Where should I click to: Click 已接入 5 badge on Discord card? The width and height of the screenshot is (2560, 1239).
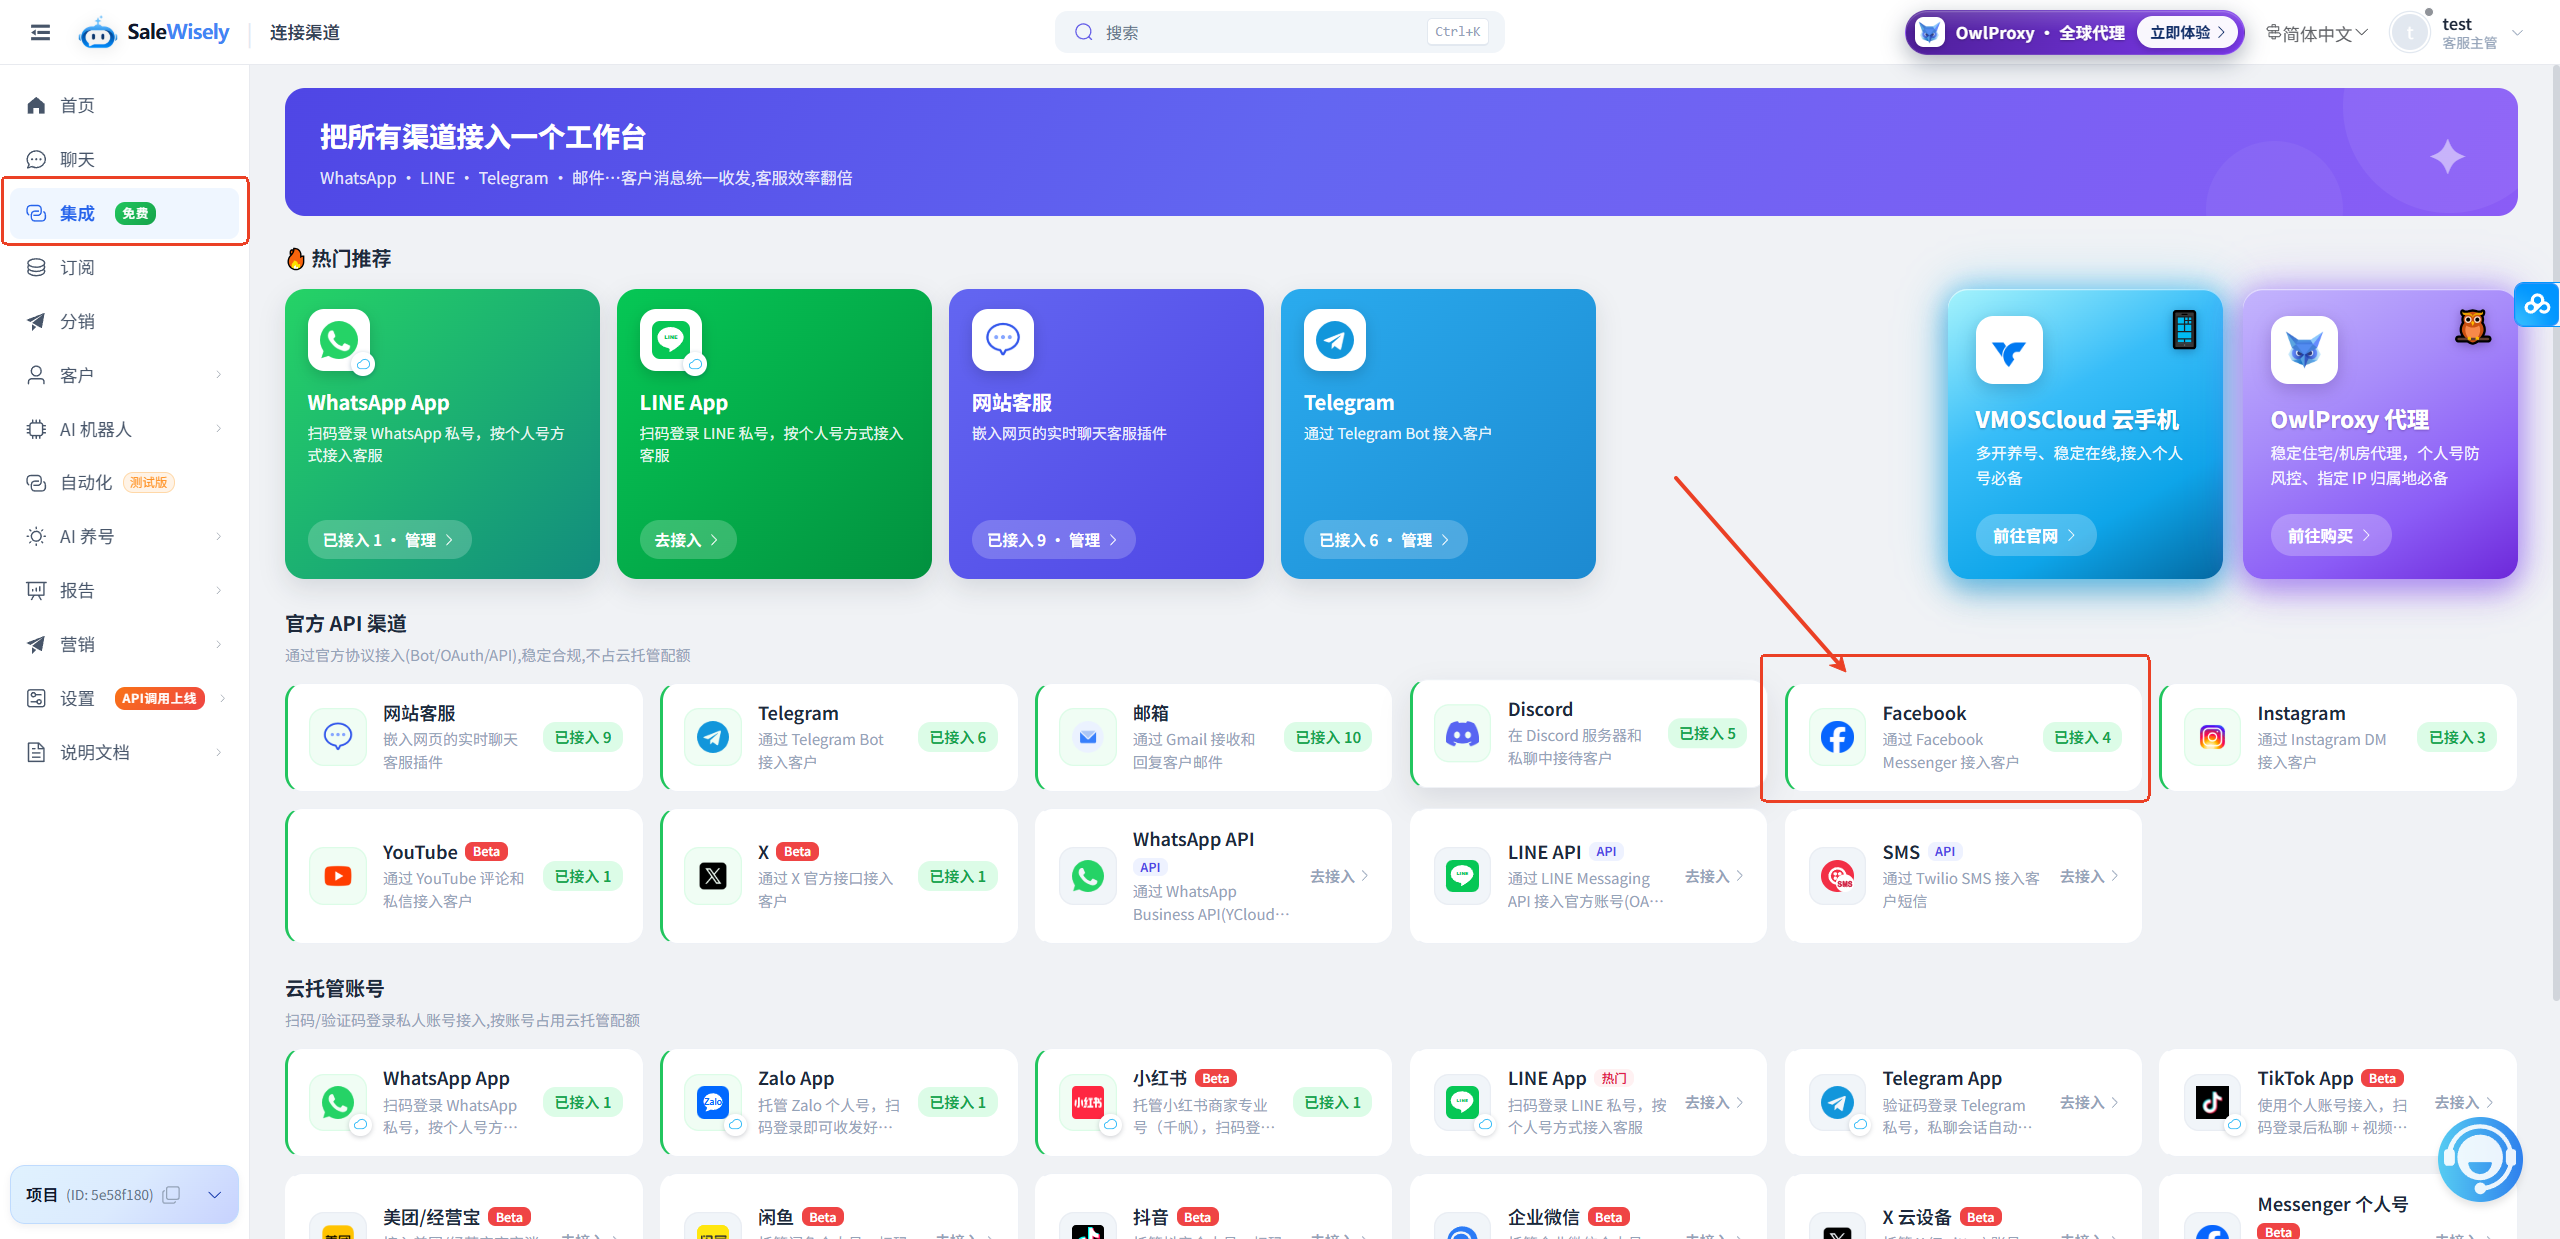point(1707,734)
